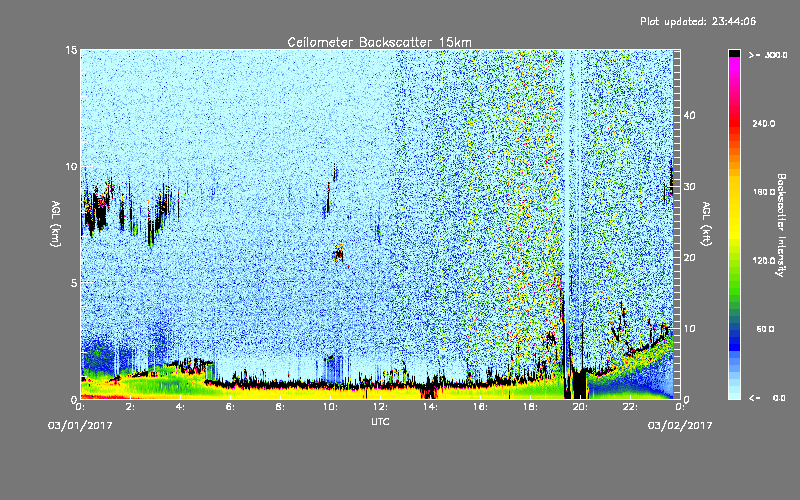Click the '6:' hour tick label on the time axis
The image size is (800, 500).
click(x=231, y=407)
